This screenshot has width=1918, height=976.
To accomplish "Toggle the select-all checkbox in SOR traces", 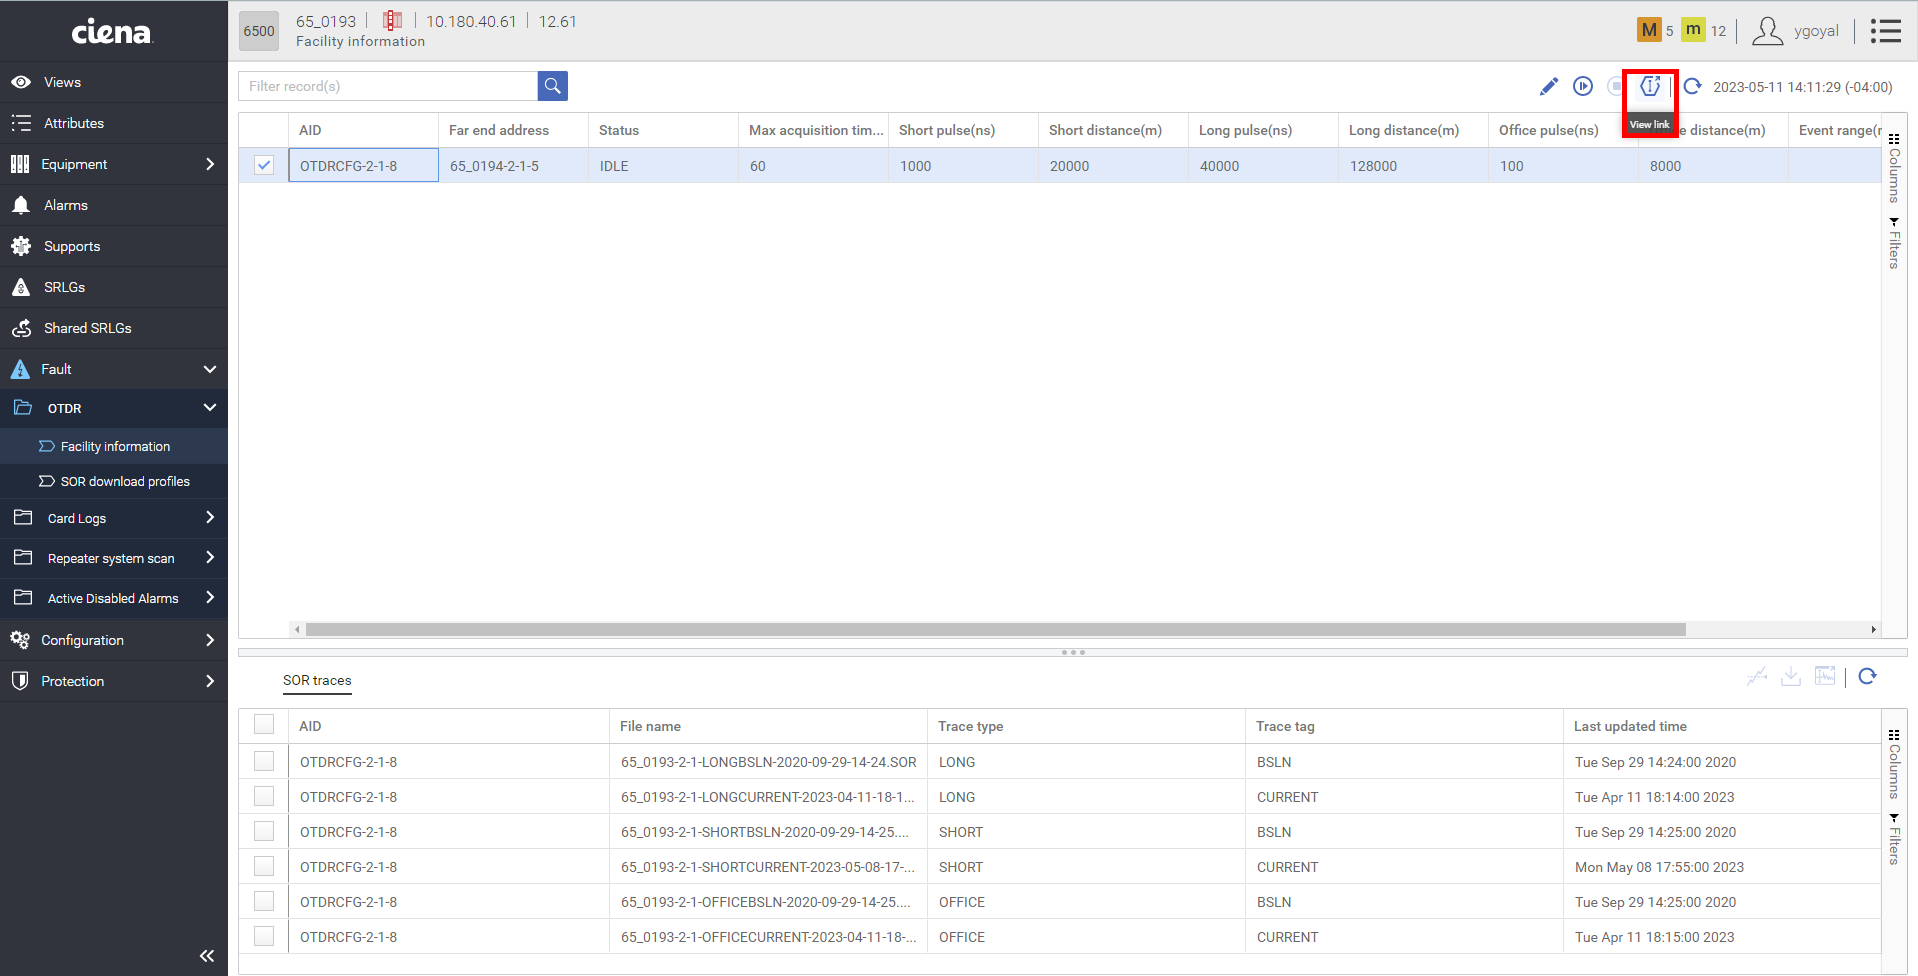I will pyautogui.click(x=264, y=724).
